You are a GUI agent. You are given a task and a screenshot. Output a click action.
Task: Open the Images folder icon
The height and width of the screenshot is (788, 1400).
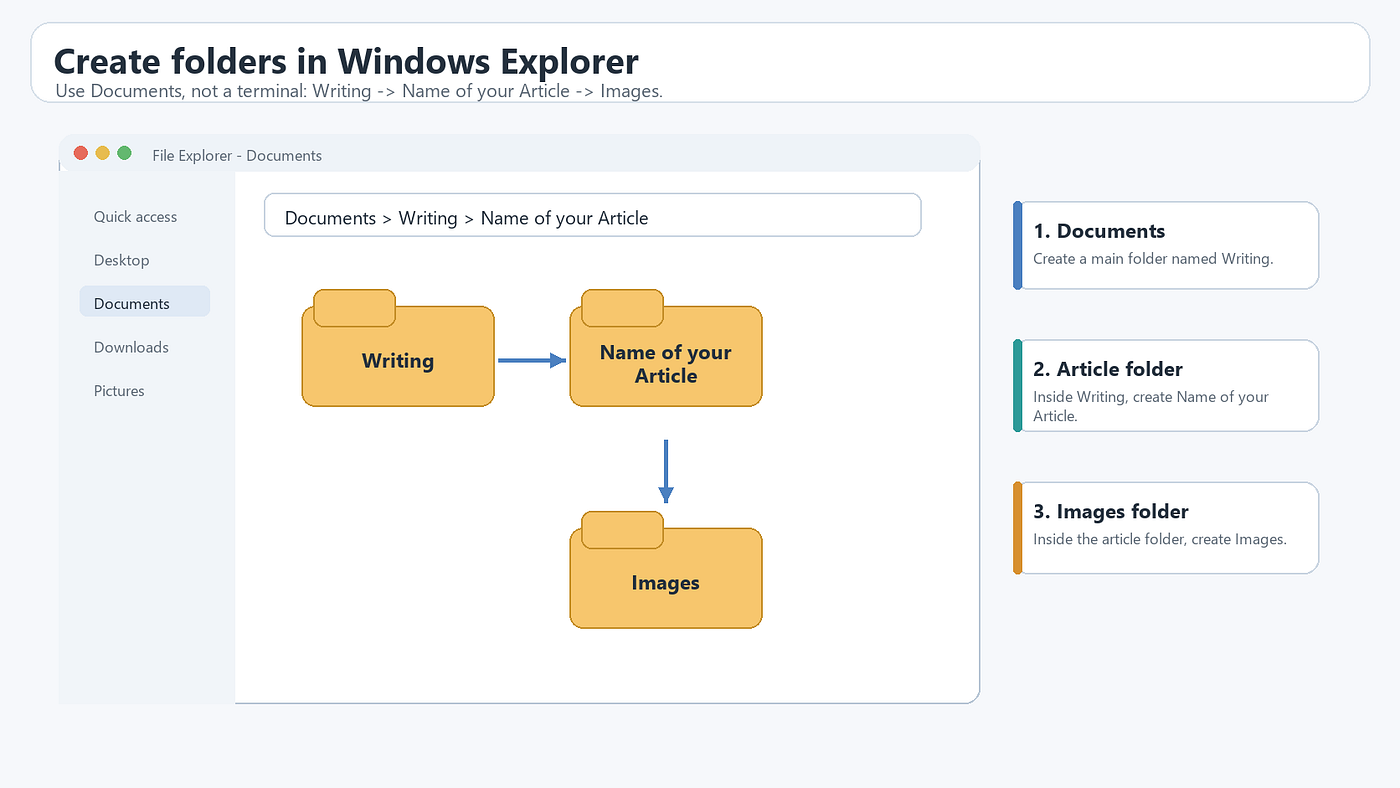666,570
